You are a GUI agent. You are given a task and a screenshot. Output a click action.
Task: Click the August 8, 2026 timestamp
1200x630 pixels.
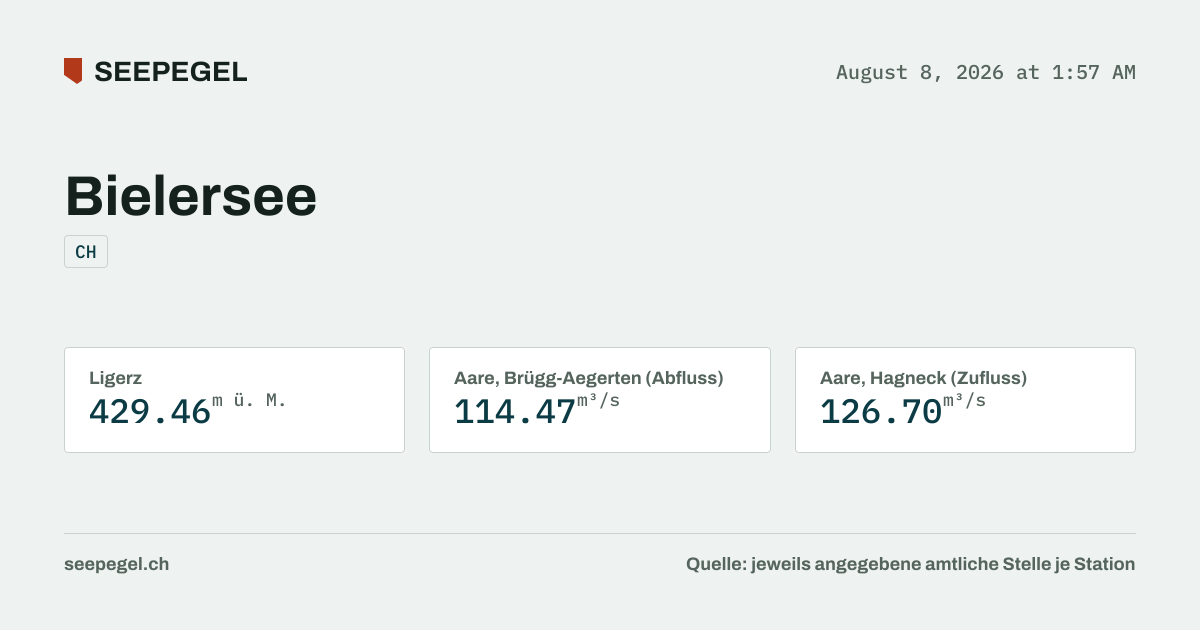[x=986, y=72]
